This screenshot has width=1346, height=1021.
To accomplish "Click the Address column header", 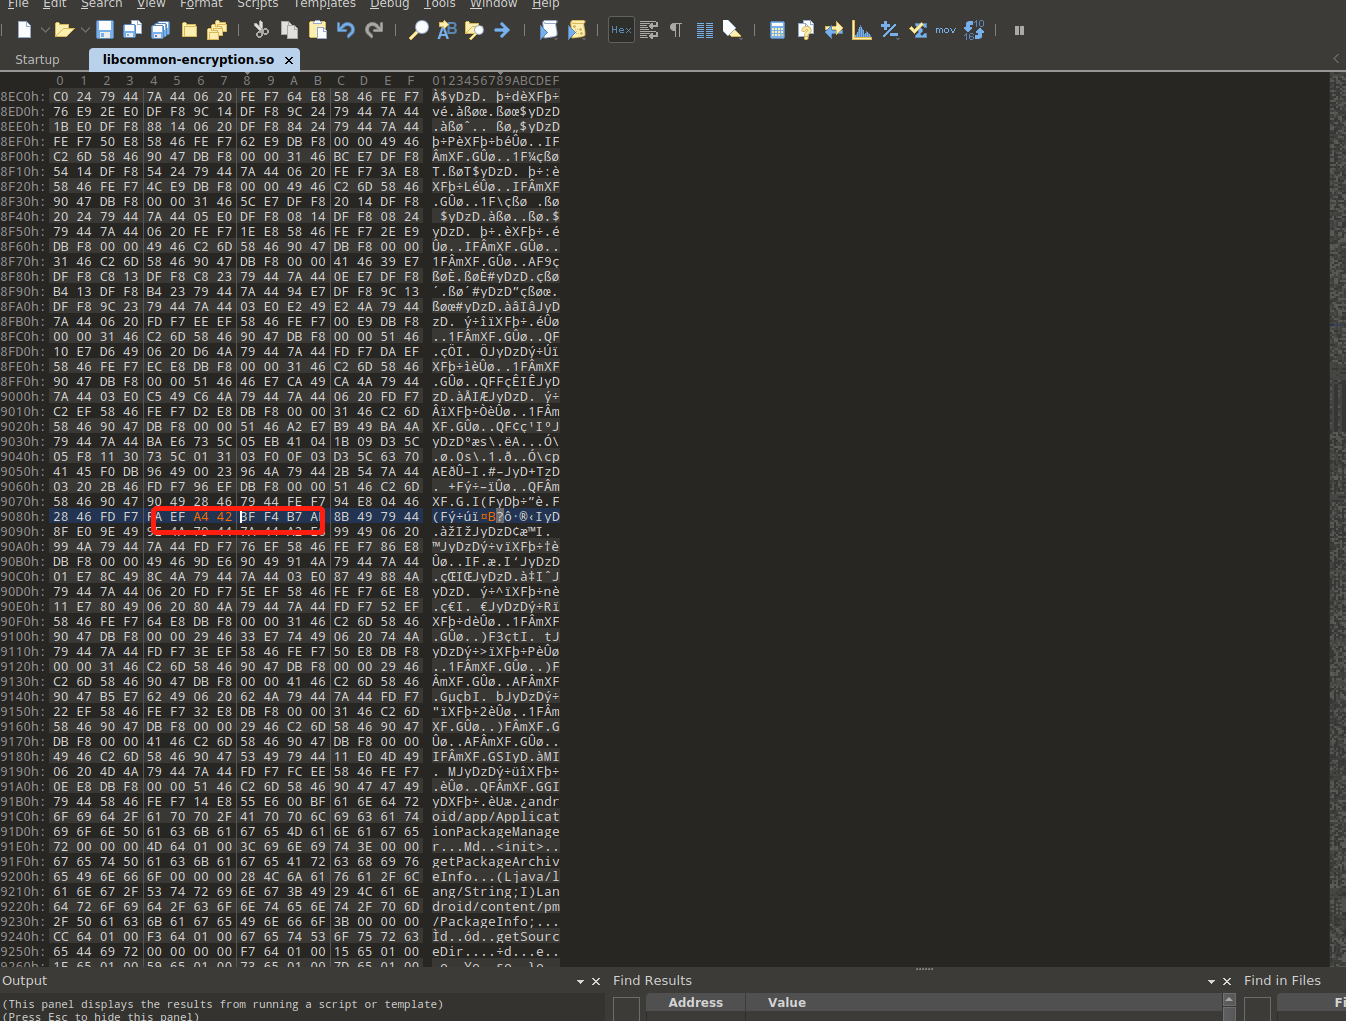I will [695, 1002].
